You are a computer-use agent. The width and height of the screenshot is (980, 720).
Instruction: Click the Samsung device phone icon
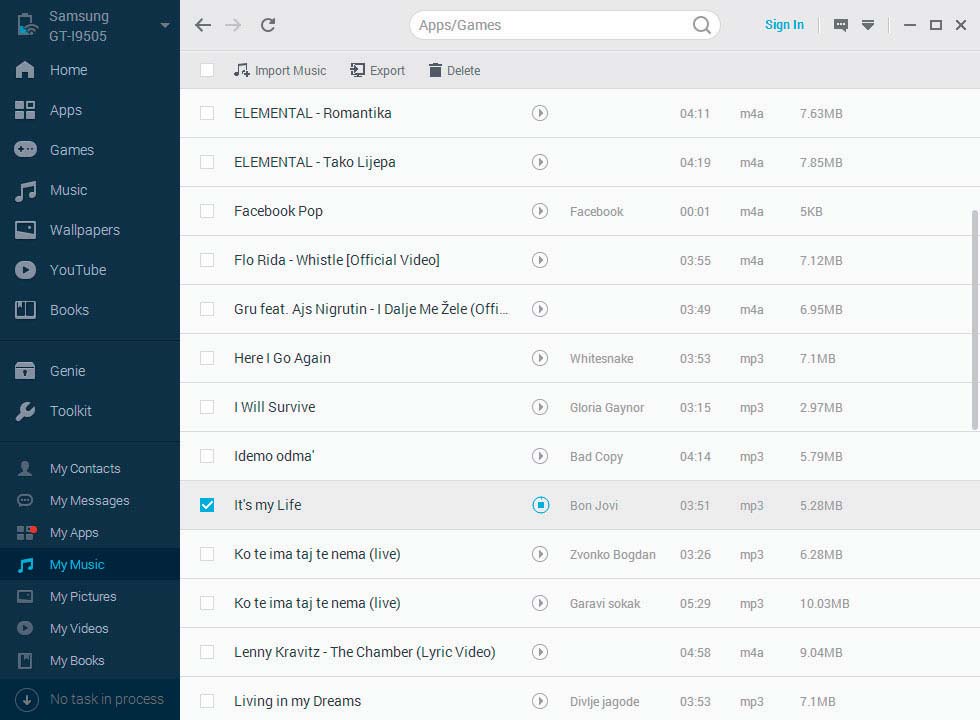tap(27, 25)
